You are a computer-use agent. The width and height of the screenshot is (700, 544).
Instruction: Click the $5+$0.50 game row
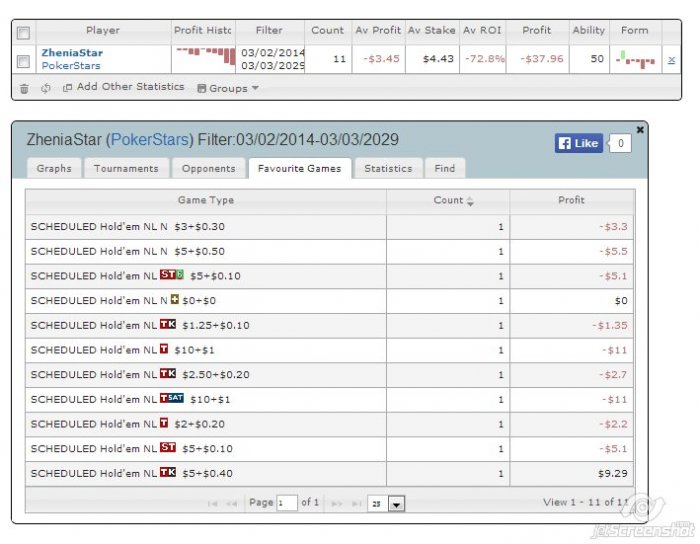[x=329, y=252]
